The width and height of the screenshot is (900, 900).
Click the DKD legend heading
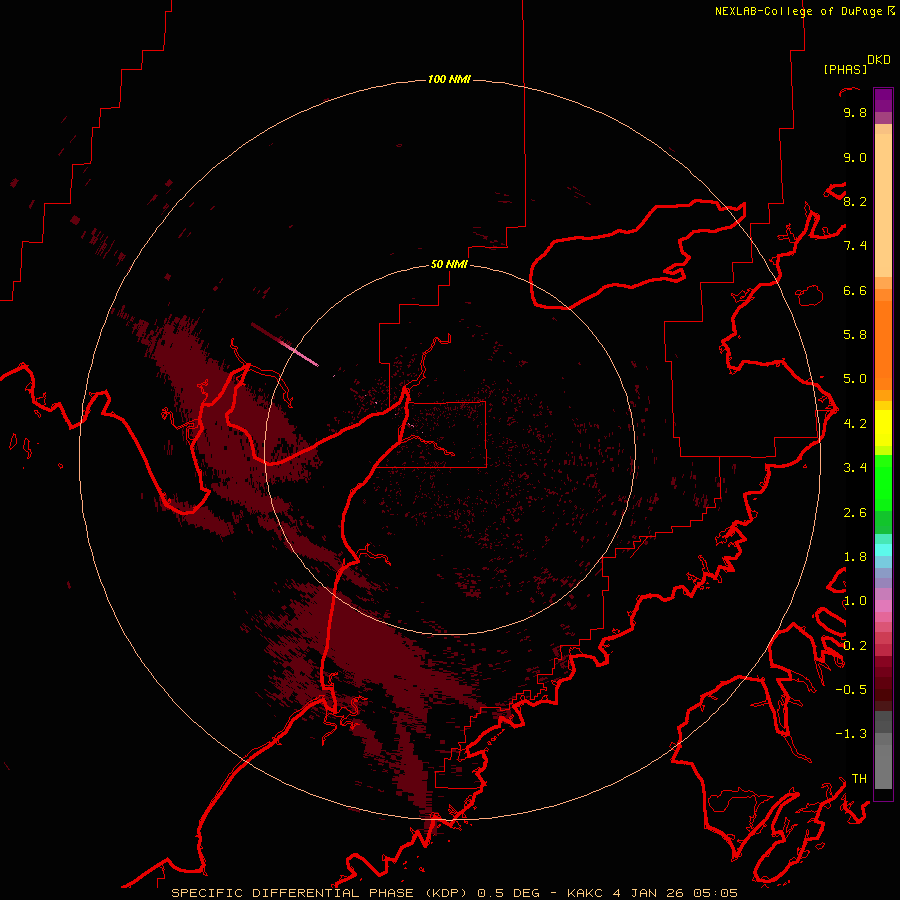point(879,60)
